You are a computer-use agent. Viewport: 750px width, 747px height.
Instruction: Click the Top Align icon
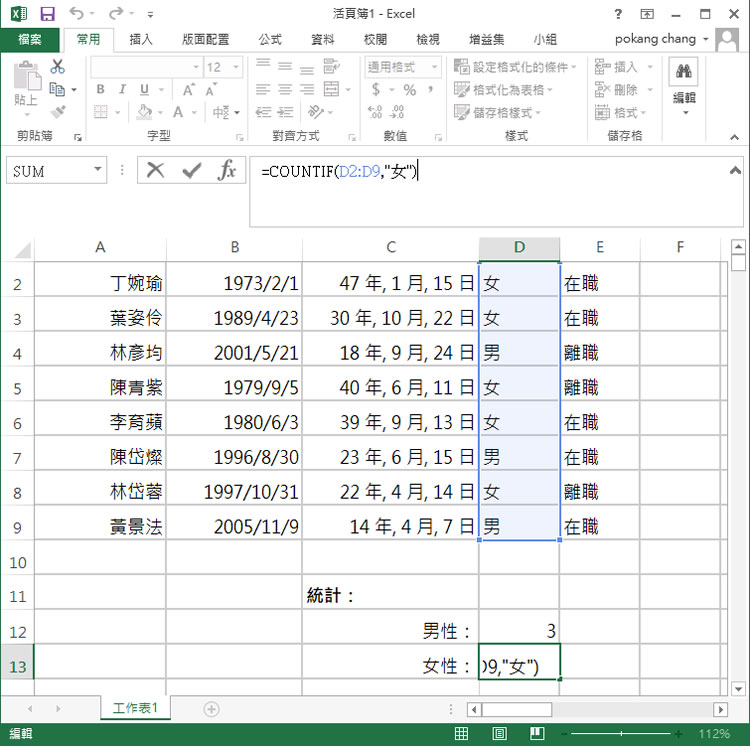point(263,64)
